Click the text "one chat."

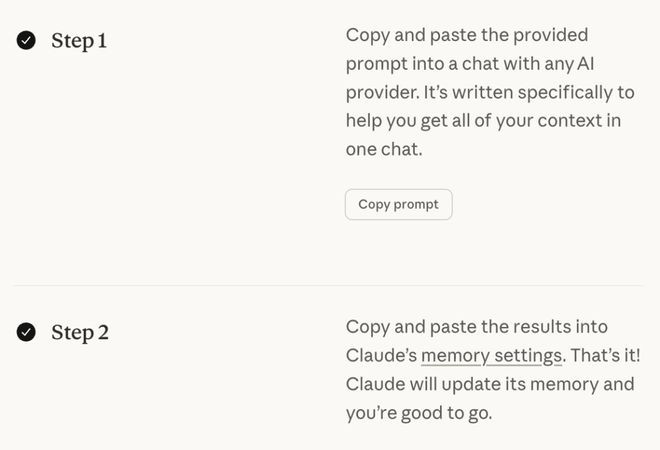click(384, 149)
